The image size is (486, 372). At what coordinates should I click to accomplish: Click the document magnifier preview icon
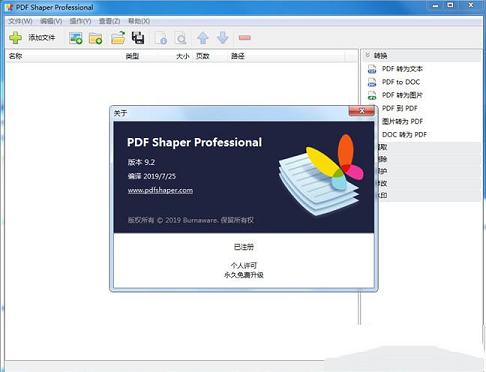click(181, 38)
